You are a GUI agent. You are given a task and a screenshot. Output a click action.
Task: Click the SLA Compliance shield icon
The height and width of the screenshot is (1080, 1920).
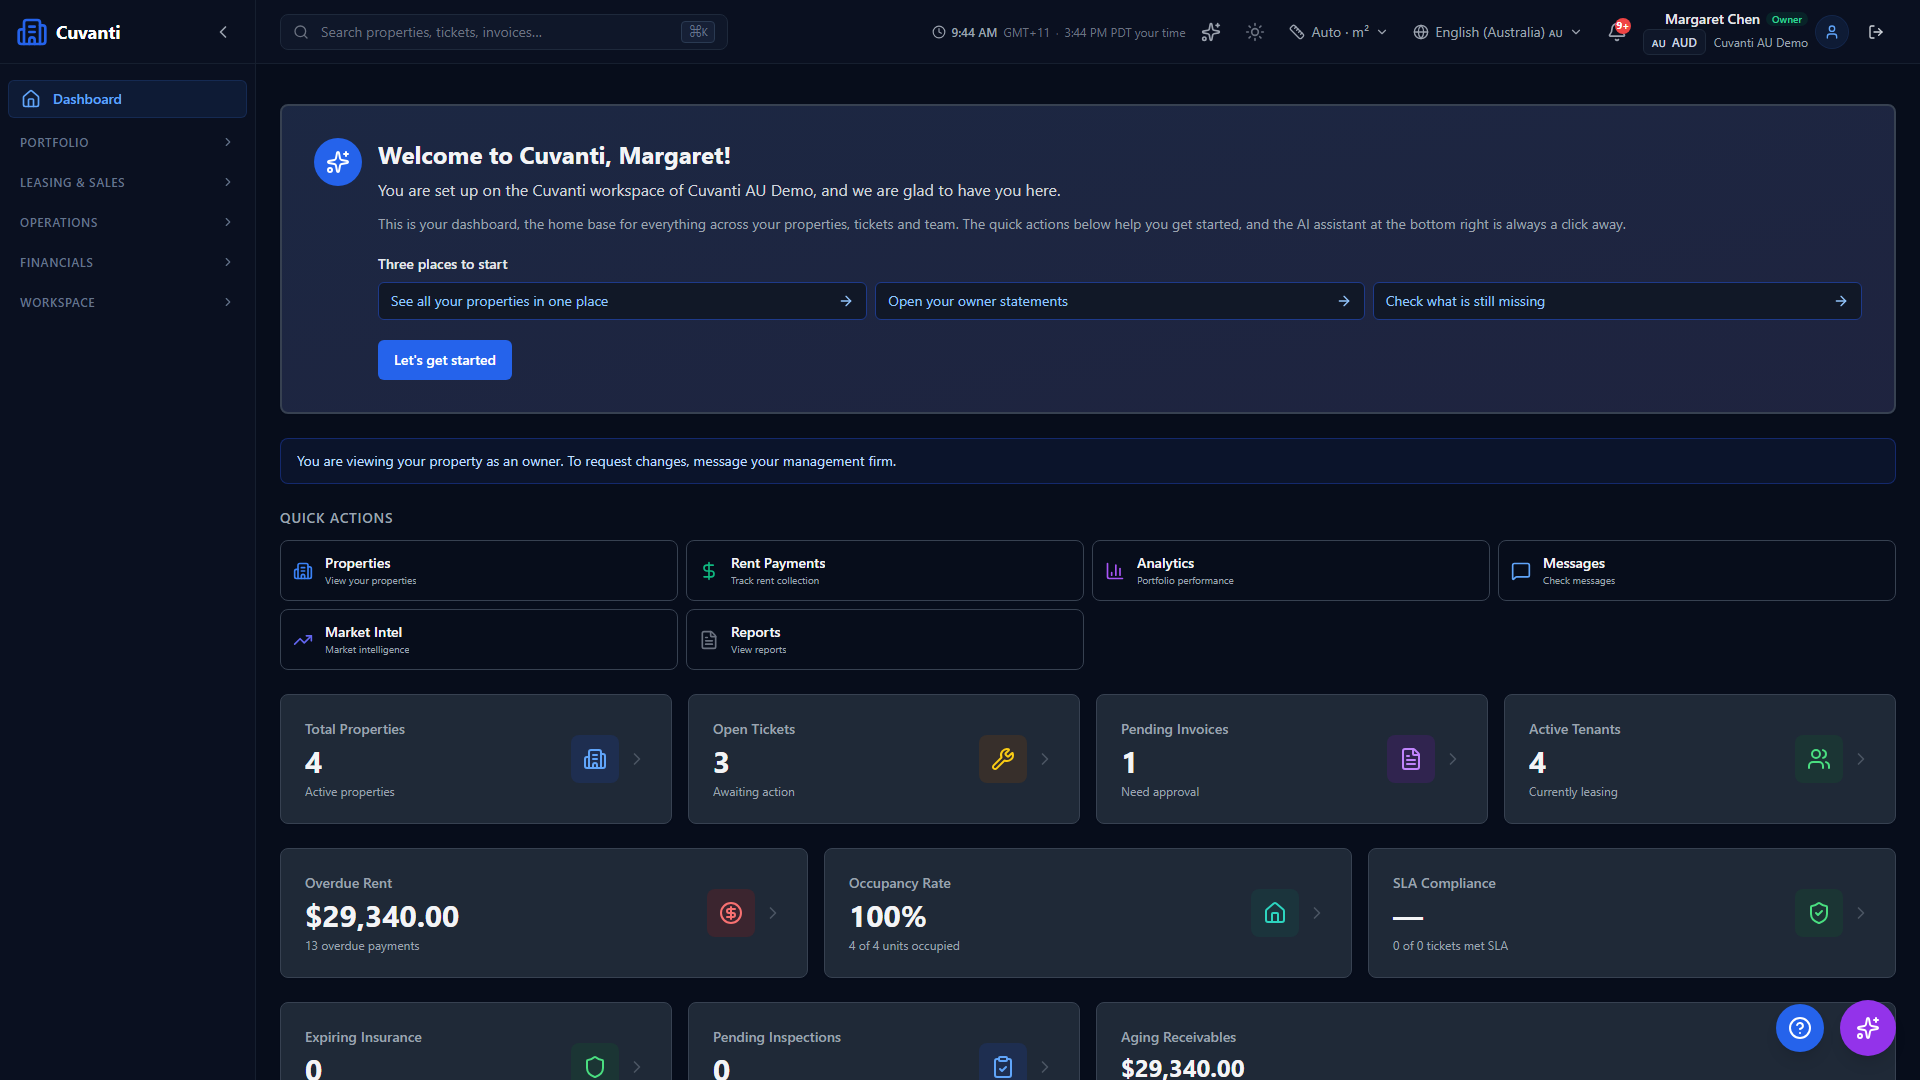point(1819,913)
